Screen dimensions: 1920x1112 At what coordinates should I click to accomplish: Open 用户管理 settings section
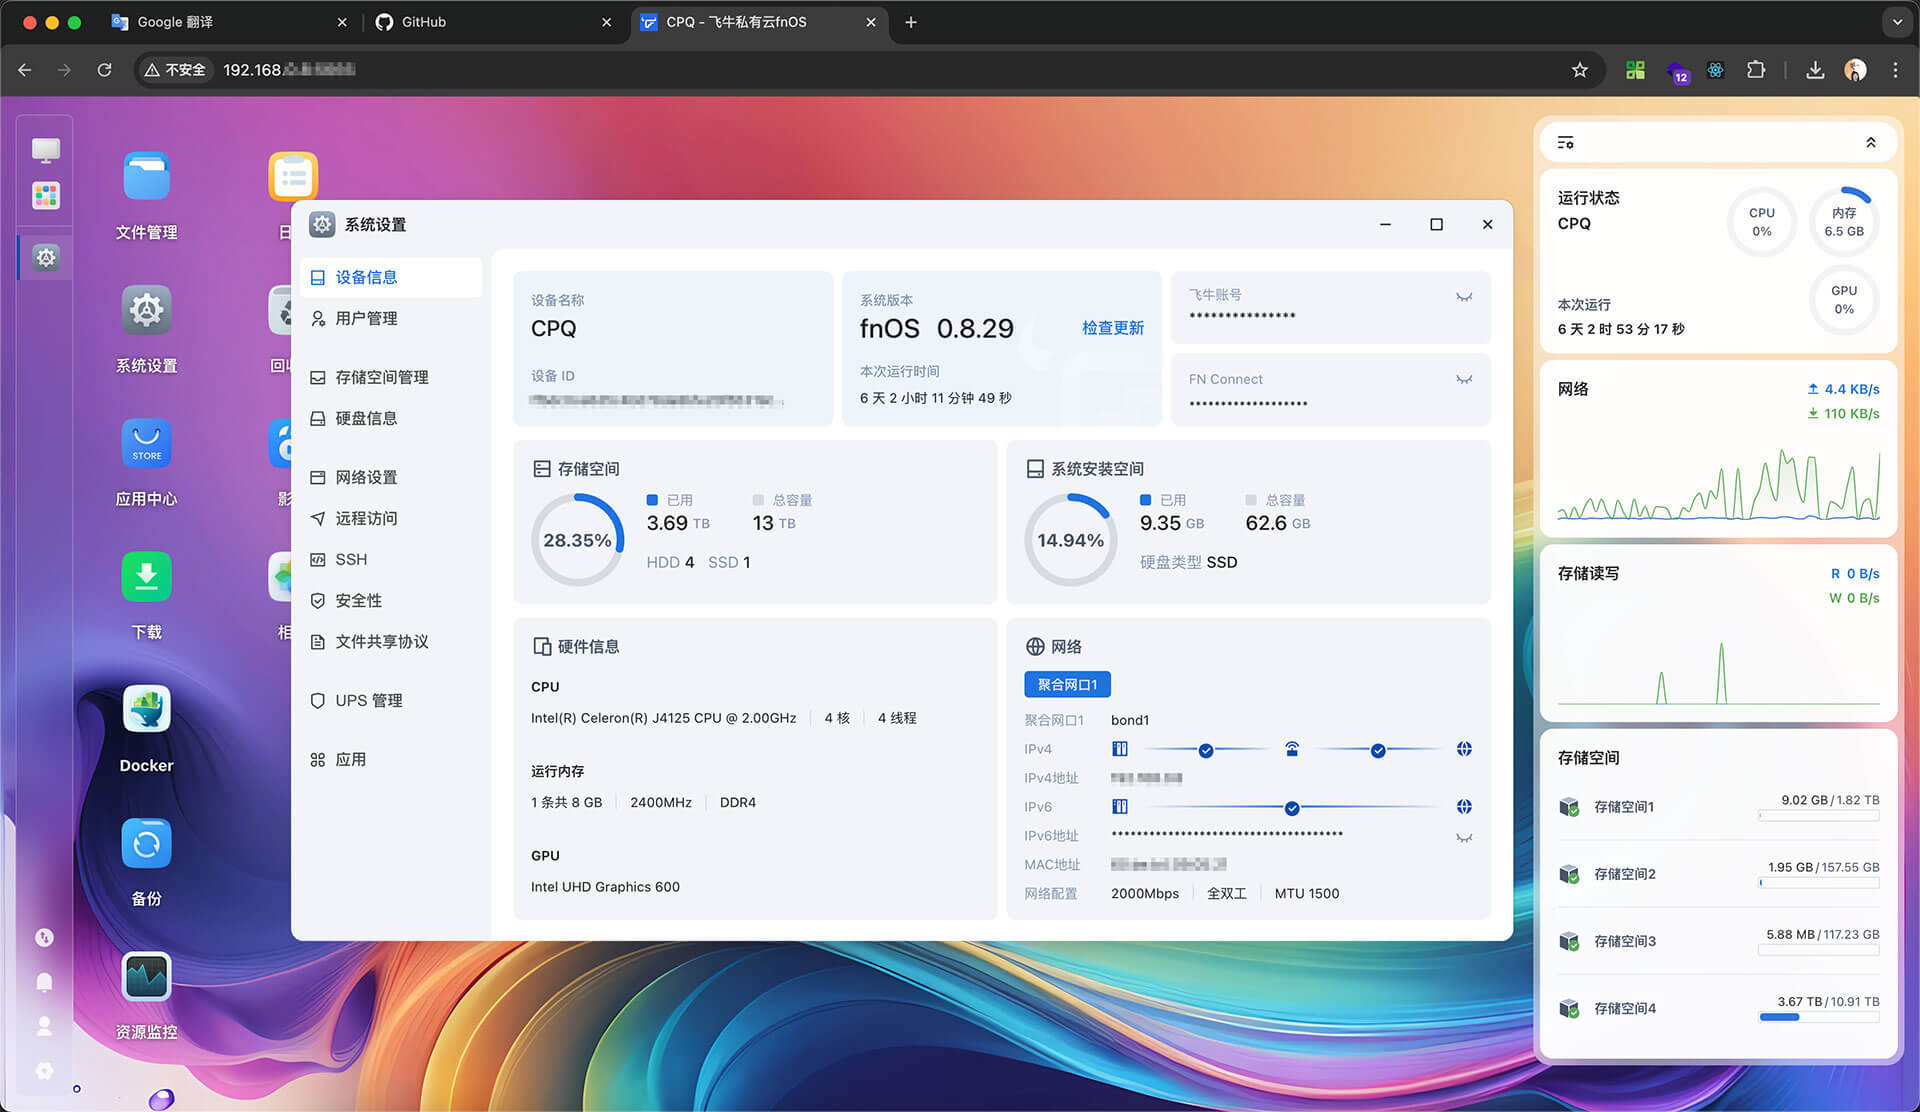point(391,318)
